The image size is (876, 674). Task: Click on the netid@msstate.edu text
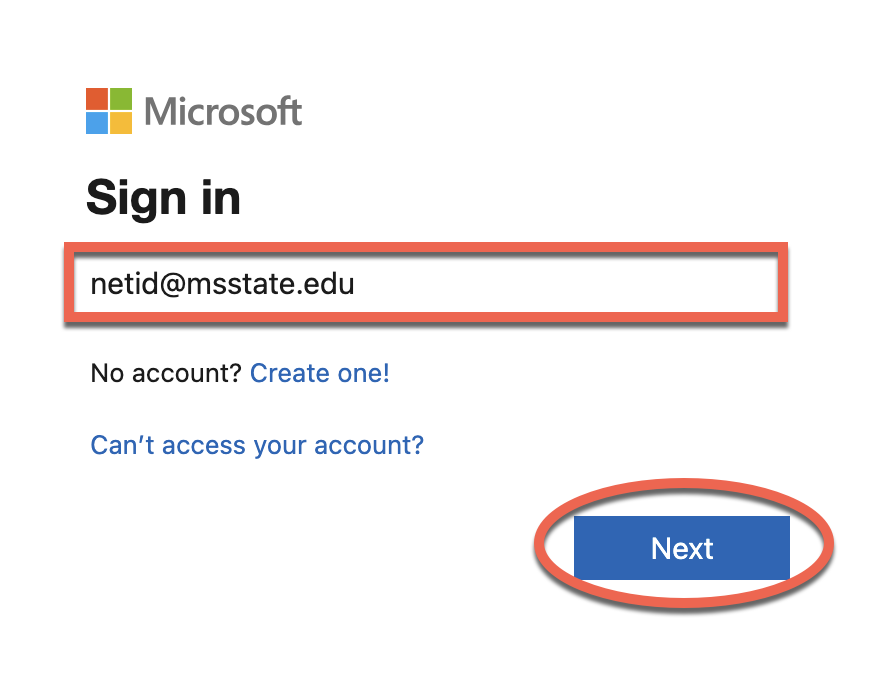click(222, 283)
